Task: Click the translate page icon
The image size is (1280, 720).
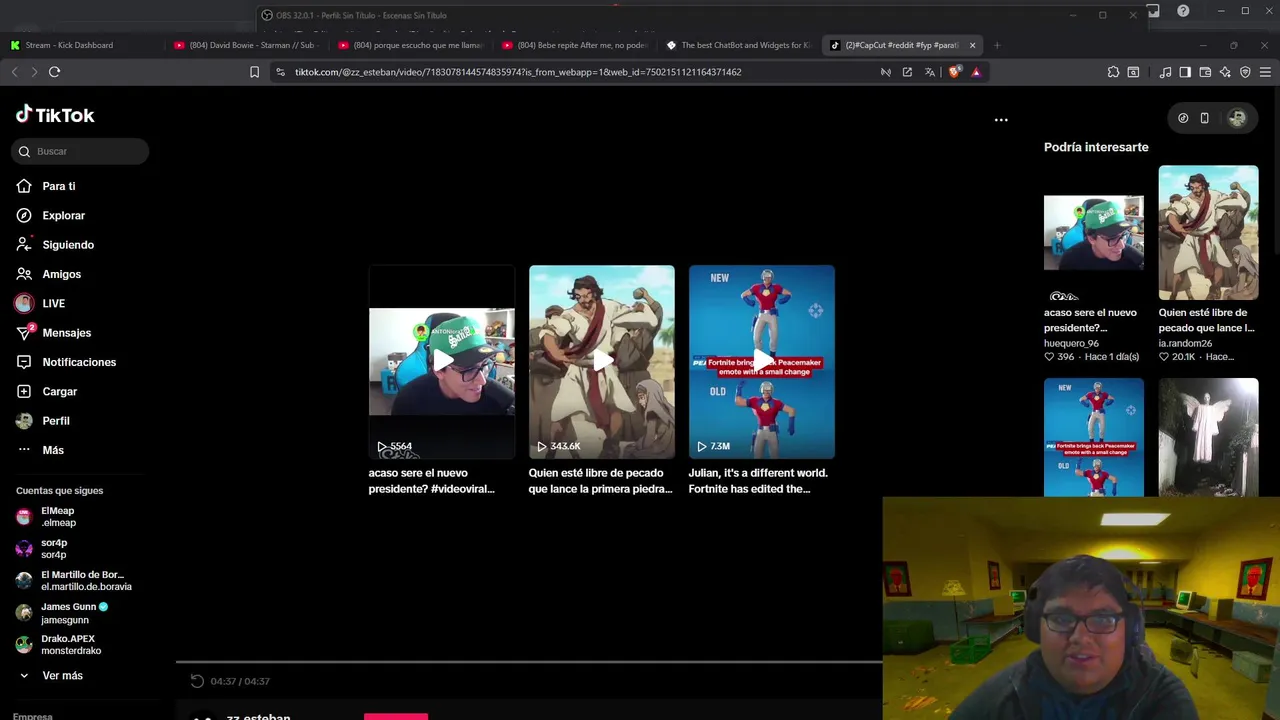Action: pos(930,72)
